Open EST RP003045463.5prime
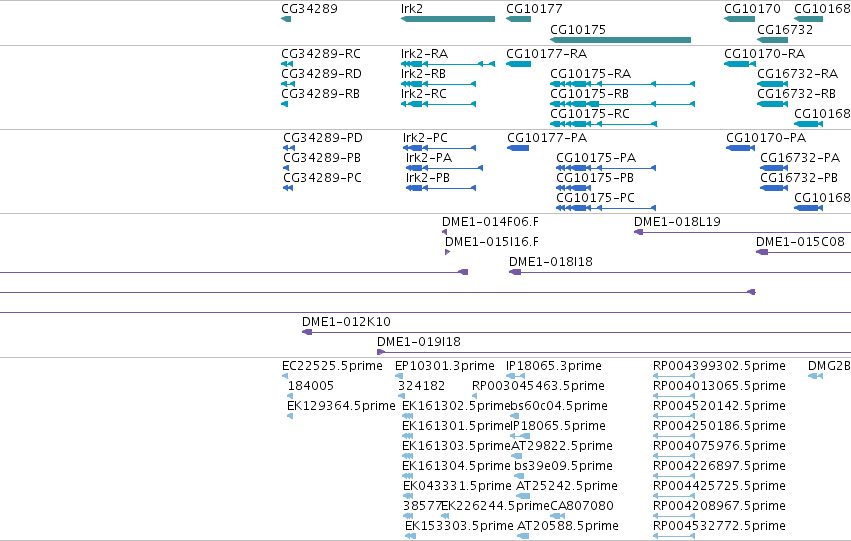Screen dimensions: 851x541 538,386
